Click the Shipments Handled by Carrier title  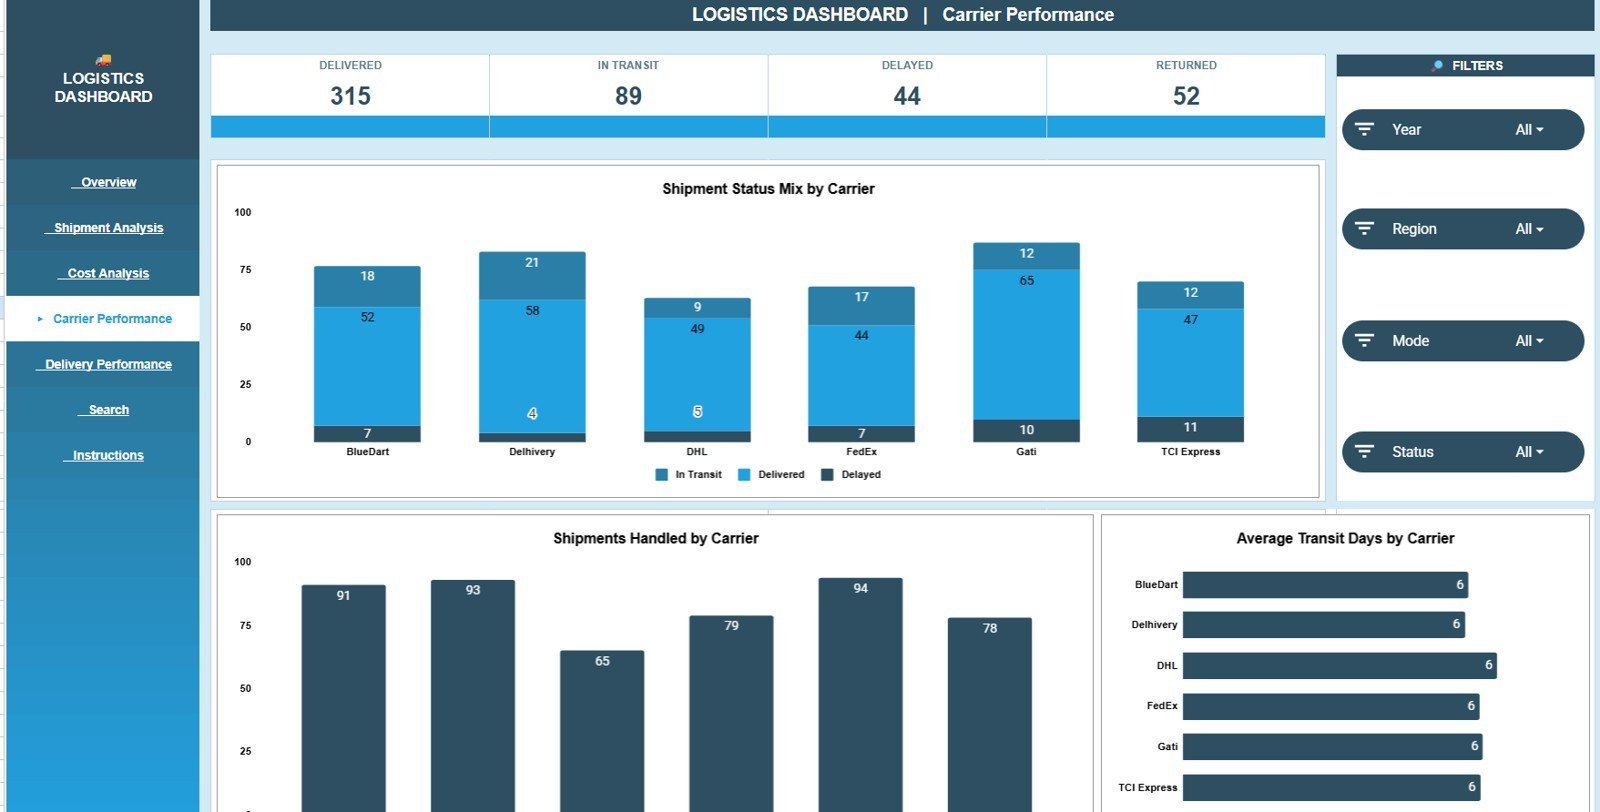(656, 538)
